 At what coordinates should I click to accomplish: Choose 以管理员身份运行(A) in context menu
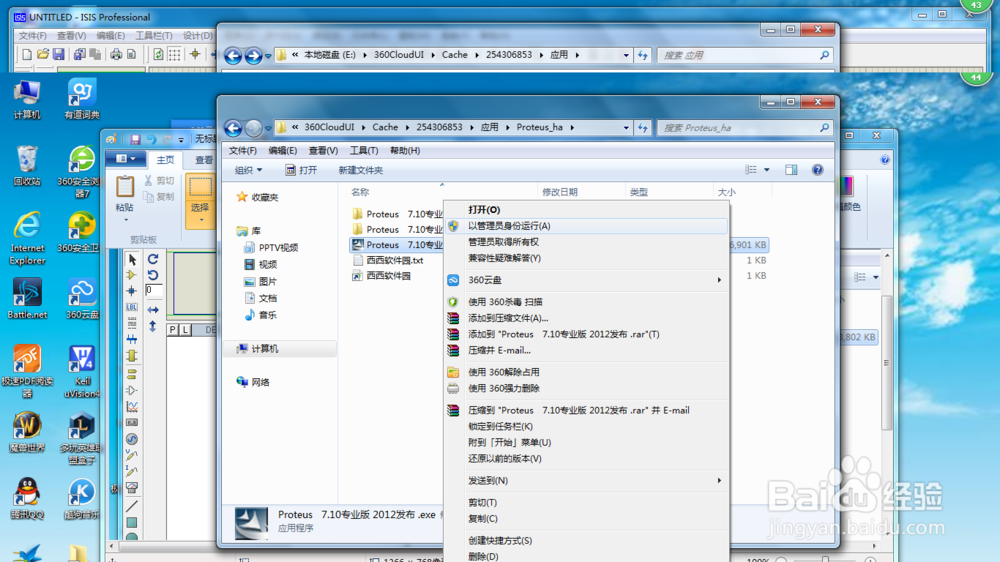point(509,226)
